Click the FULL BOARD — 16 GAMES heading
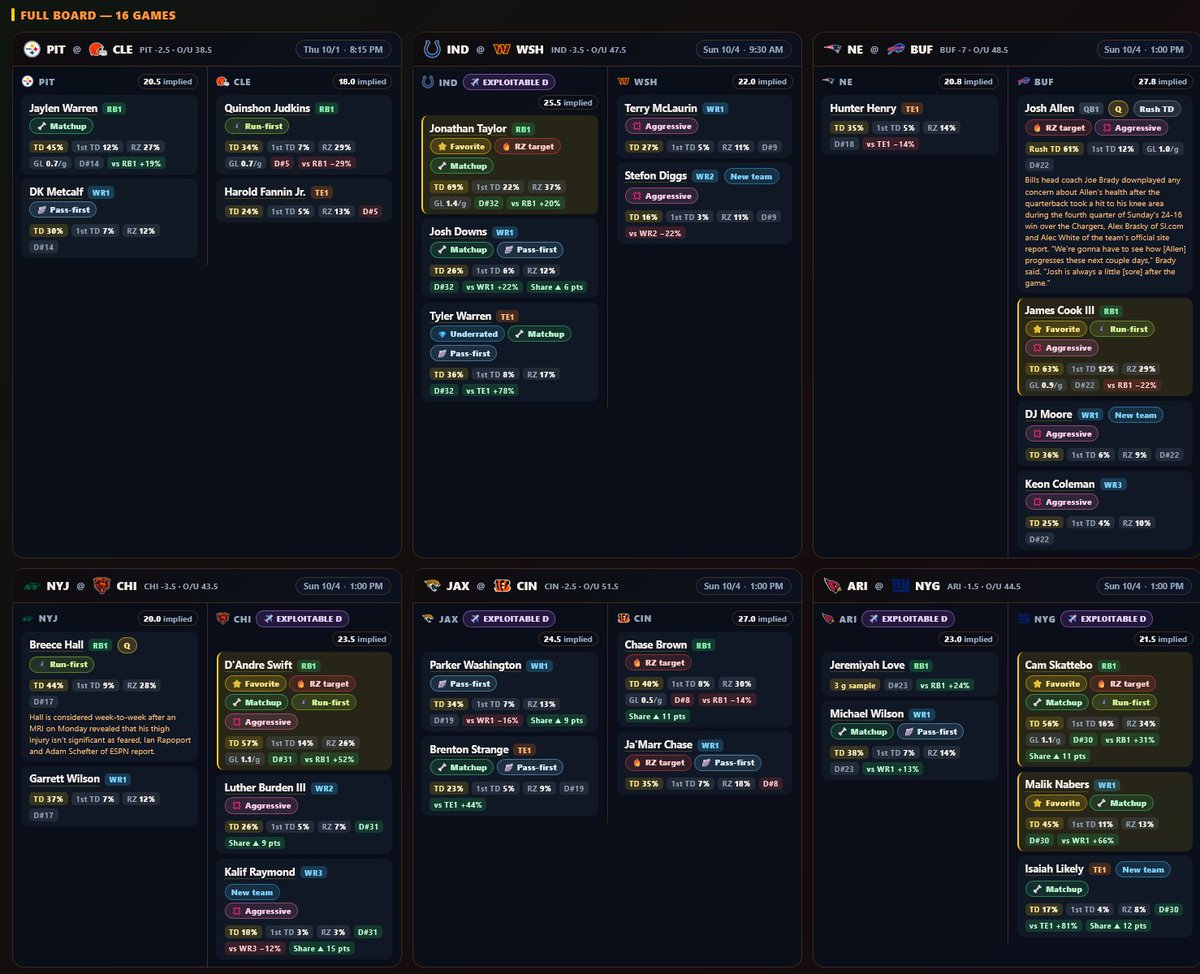1200x974 pixels. click(98, 16)
